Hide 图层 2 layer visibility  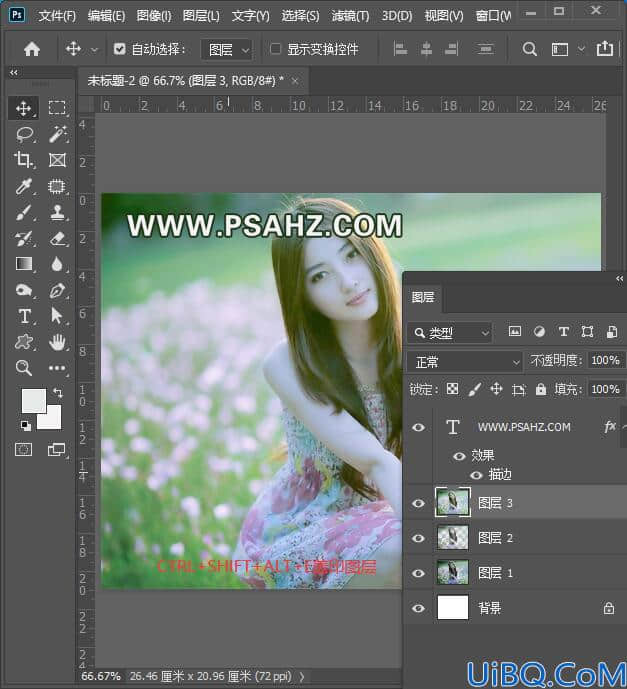tap(418, 538)
